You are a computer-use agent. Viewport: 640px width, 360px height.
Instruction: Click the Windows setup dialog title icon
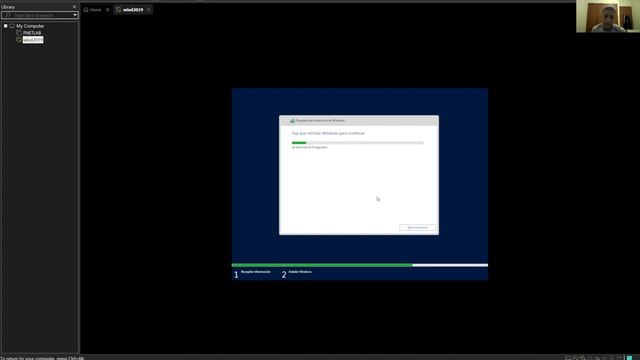click(292, 120)
